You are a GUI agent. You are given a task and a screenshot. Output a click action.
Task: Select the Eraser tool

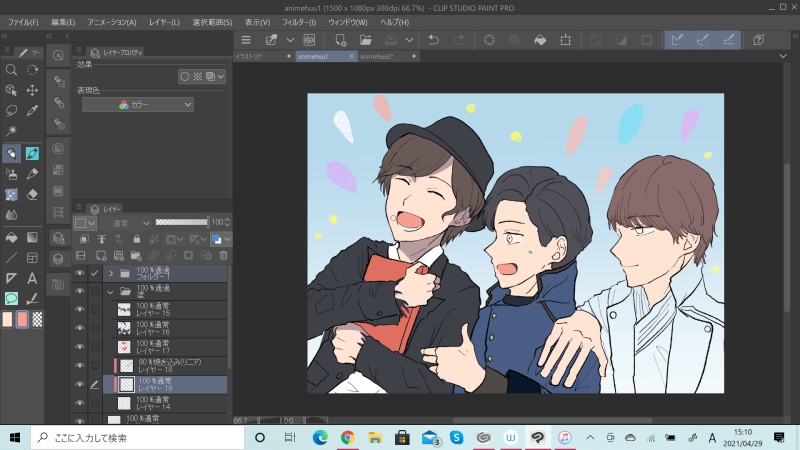pos(32,194)
